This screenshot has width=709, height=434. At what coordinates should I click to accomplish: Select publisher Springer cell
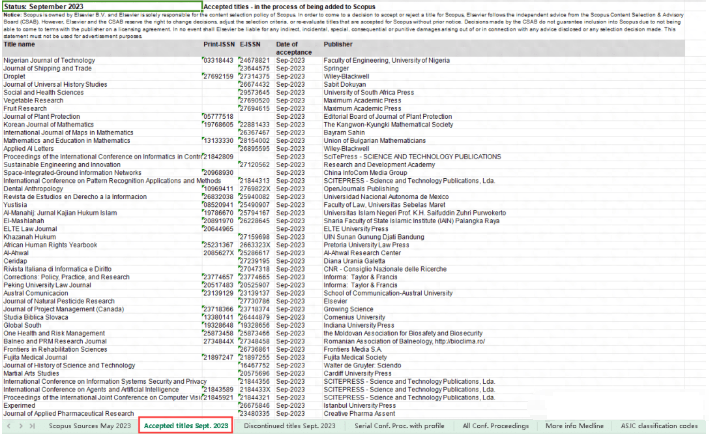point(336,69)
